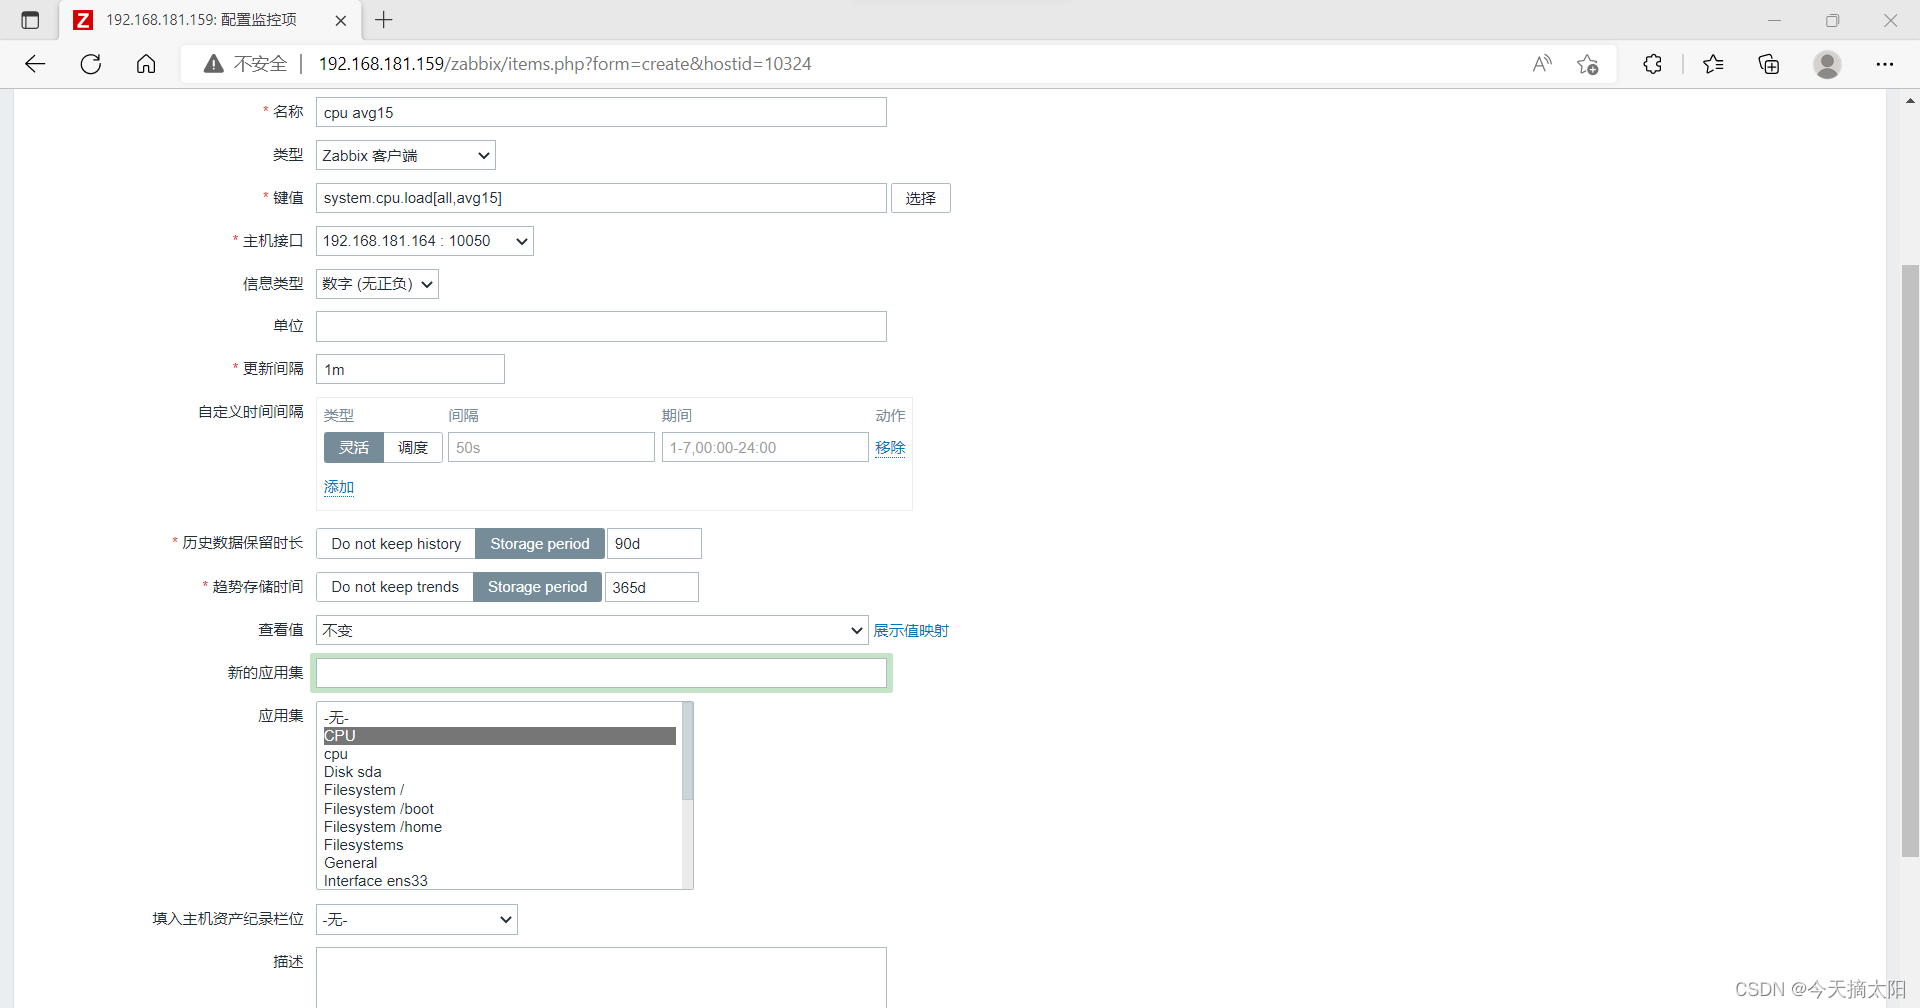The height and width of the screenshot is (1008, 1920).
Task: Choose Storage period for history
Action: point(540,543)
